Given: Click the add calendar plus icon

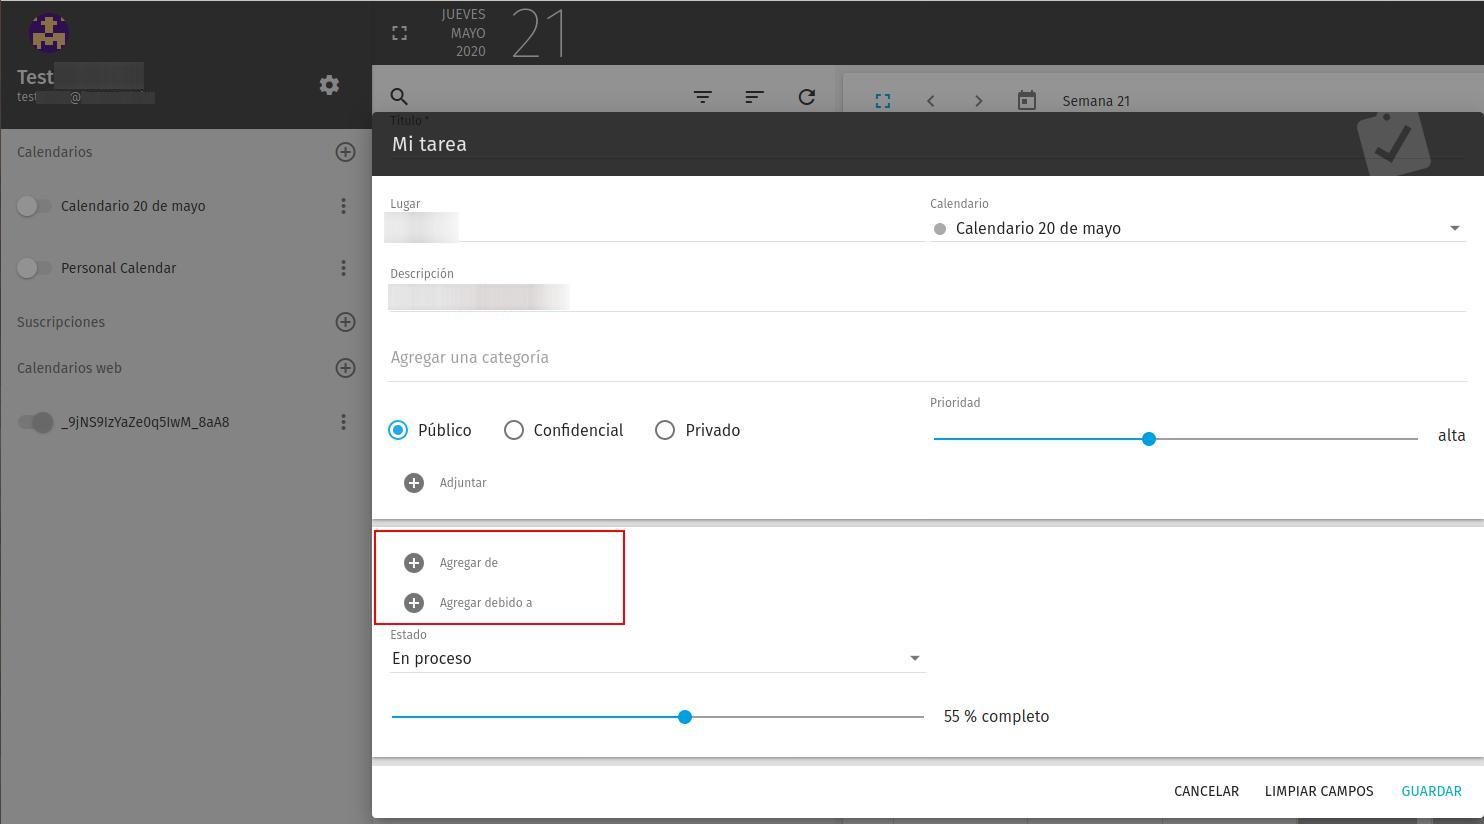Looking at the screenshot, I should click(x=345, y=152).
